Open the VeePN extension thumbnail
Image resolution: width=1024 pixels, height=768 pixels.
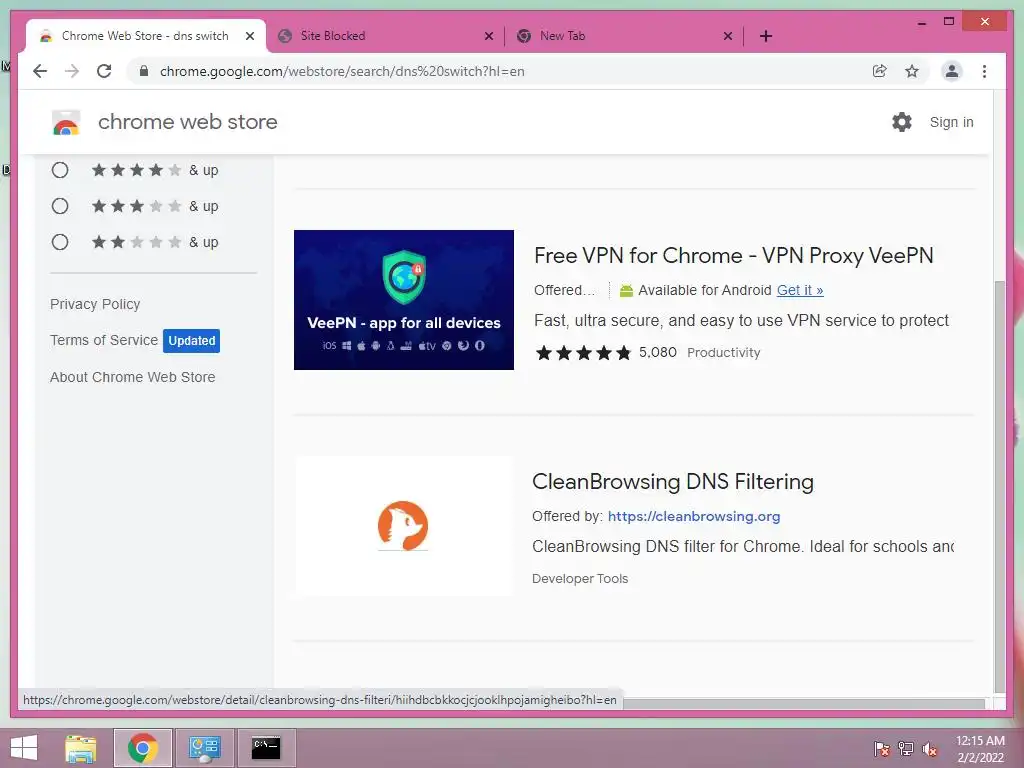[x=404, y=300]
